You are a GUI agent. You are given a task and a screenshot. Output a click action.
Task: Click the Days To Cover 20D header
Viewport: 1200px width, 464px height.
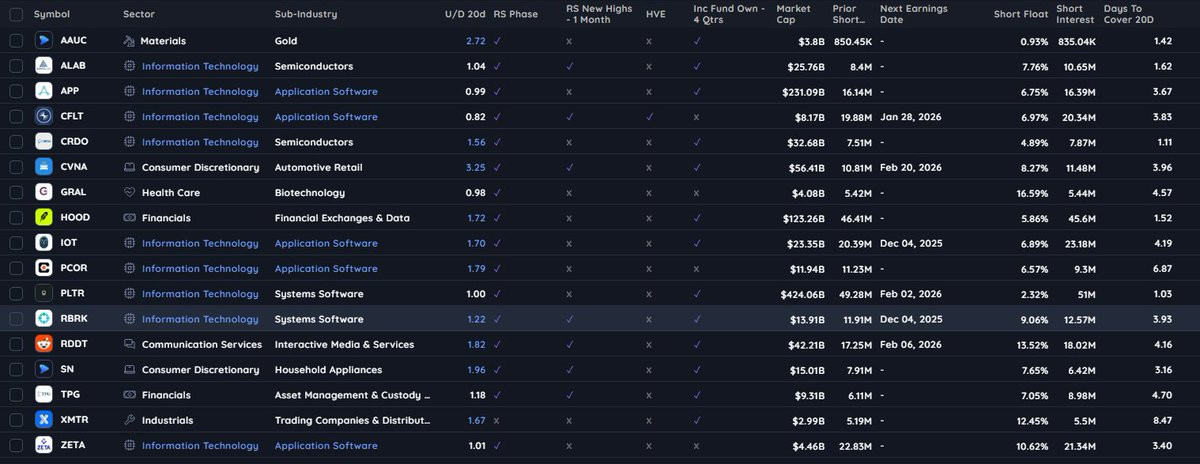tap(1128, 14)
